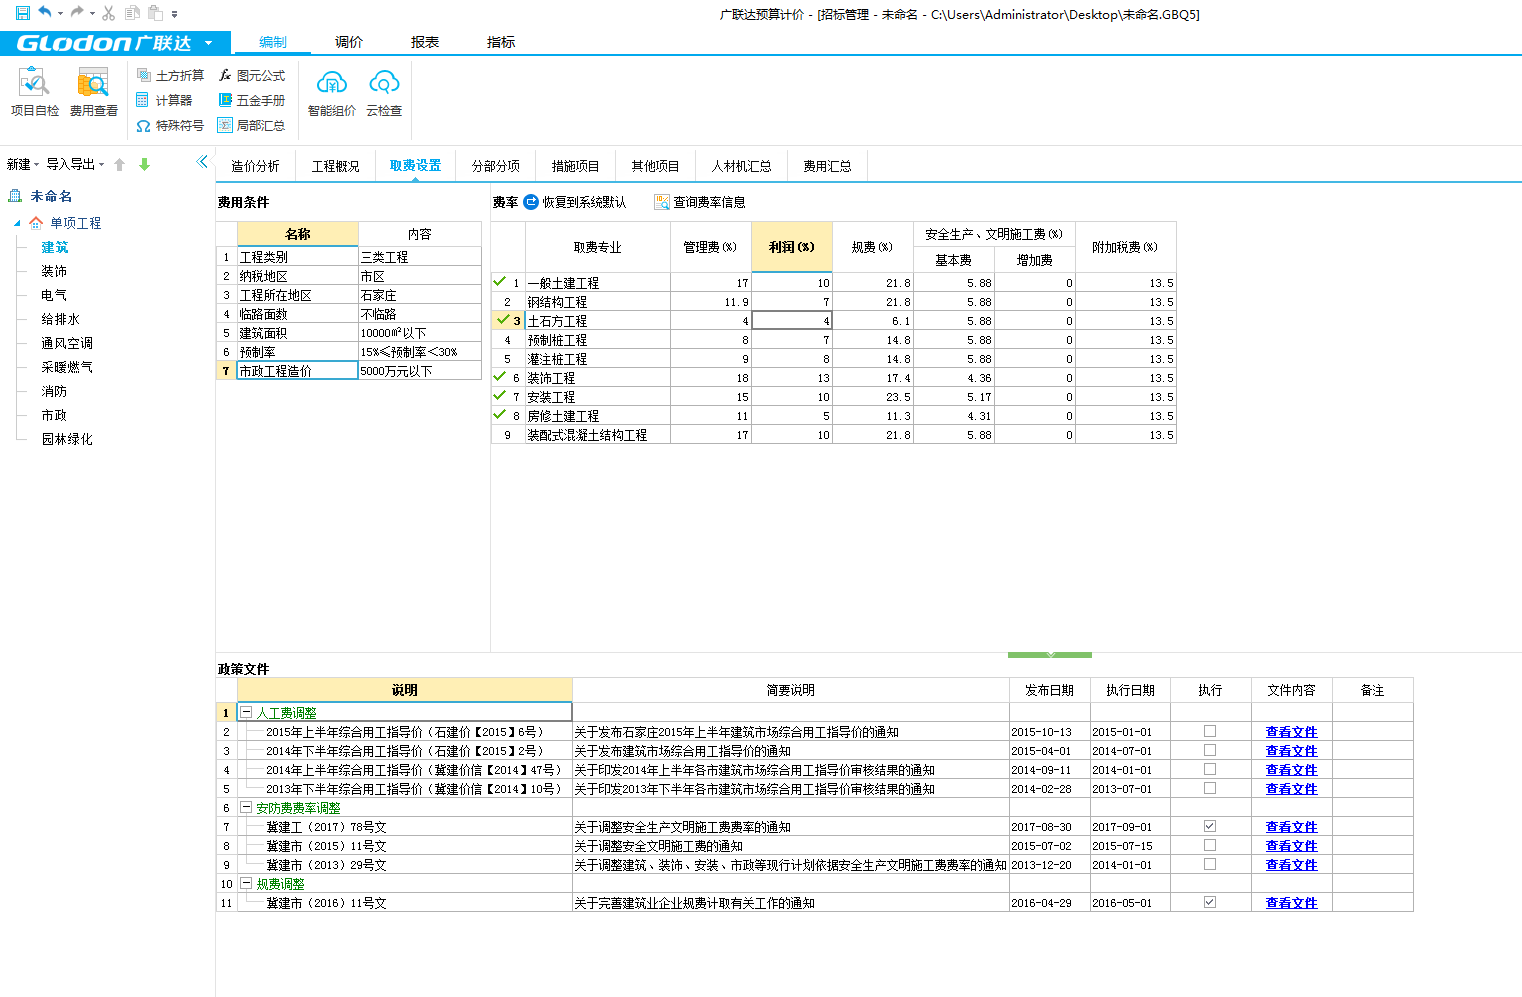Click the Undo arrow icon
Image resolution: width=1522 pixels, height=997 pixels.
[x=44, y=13]
